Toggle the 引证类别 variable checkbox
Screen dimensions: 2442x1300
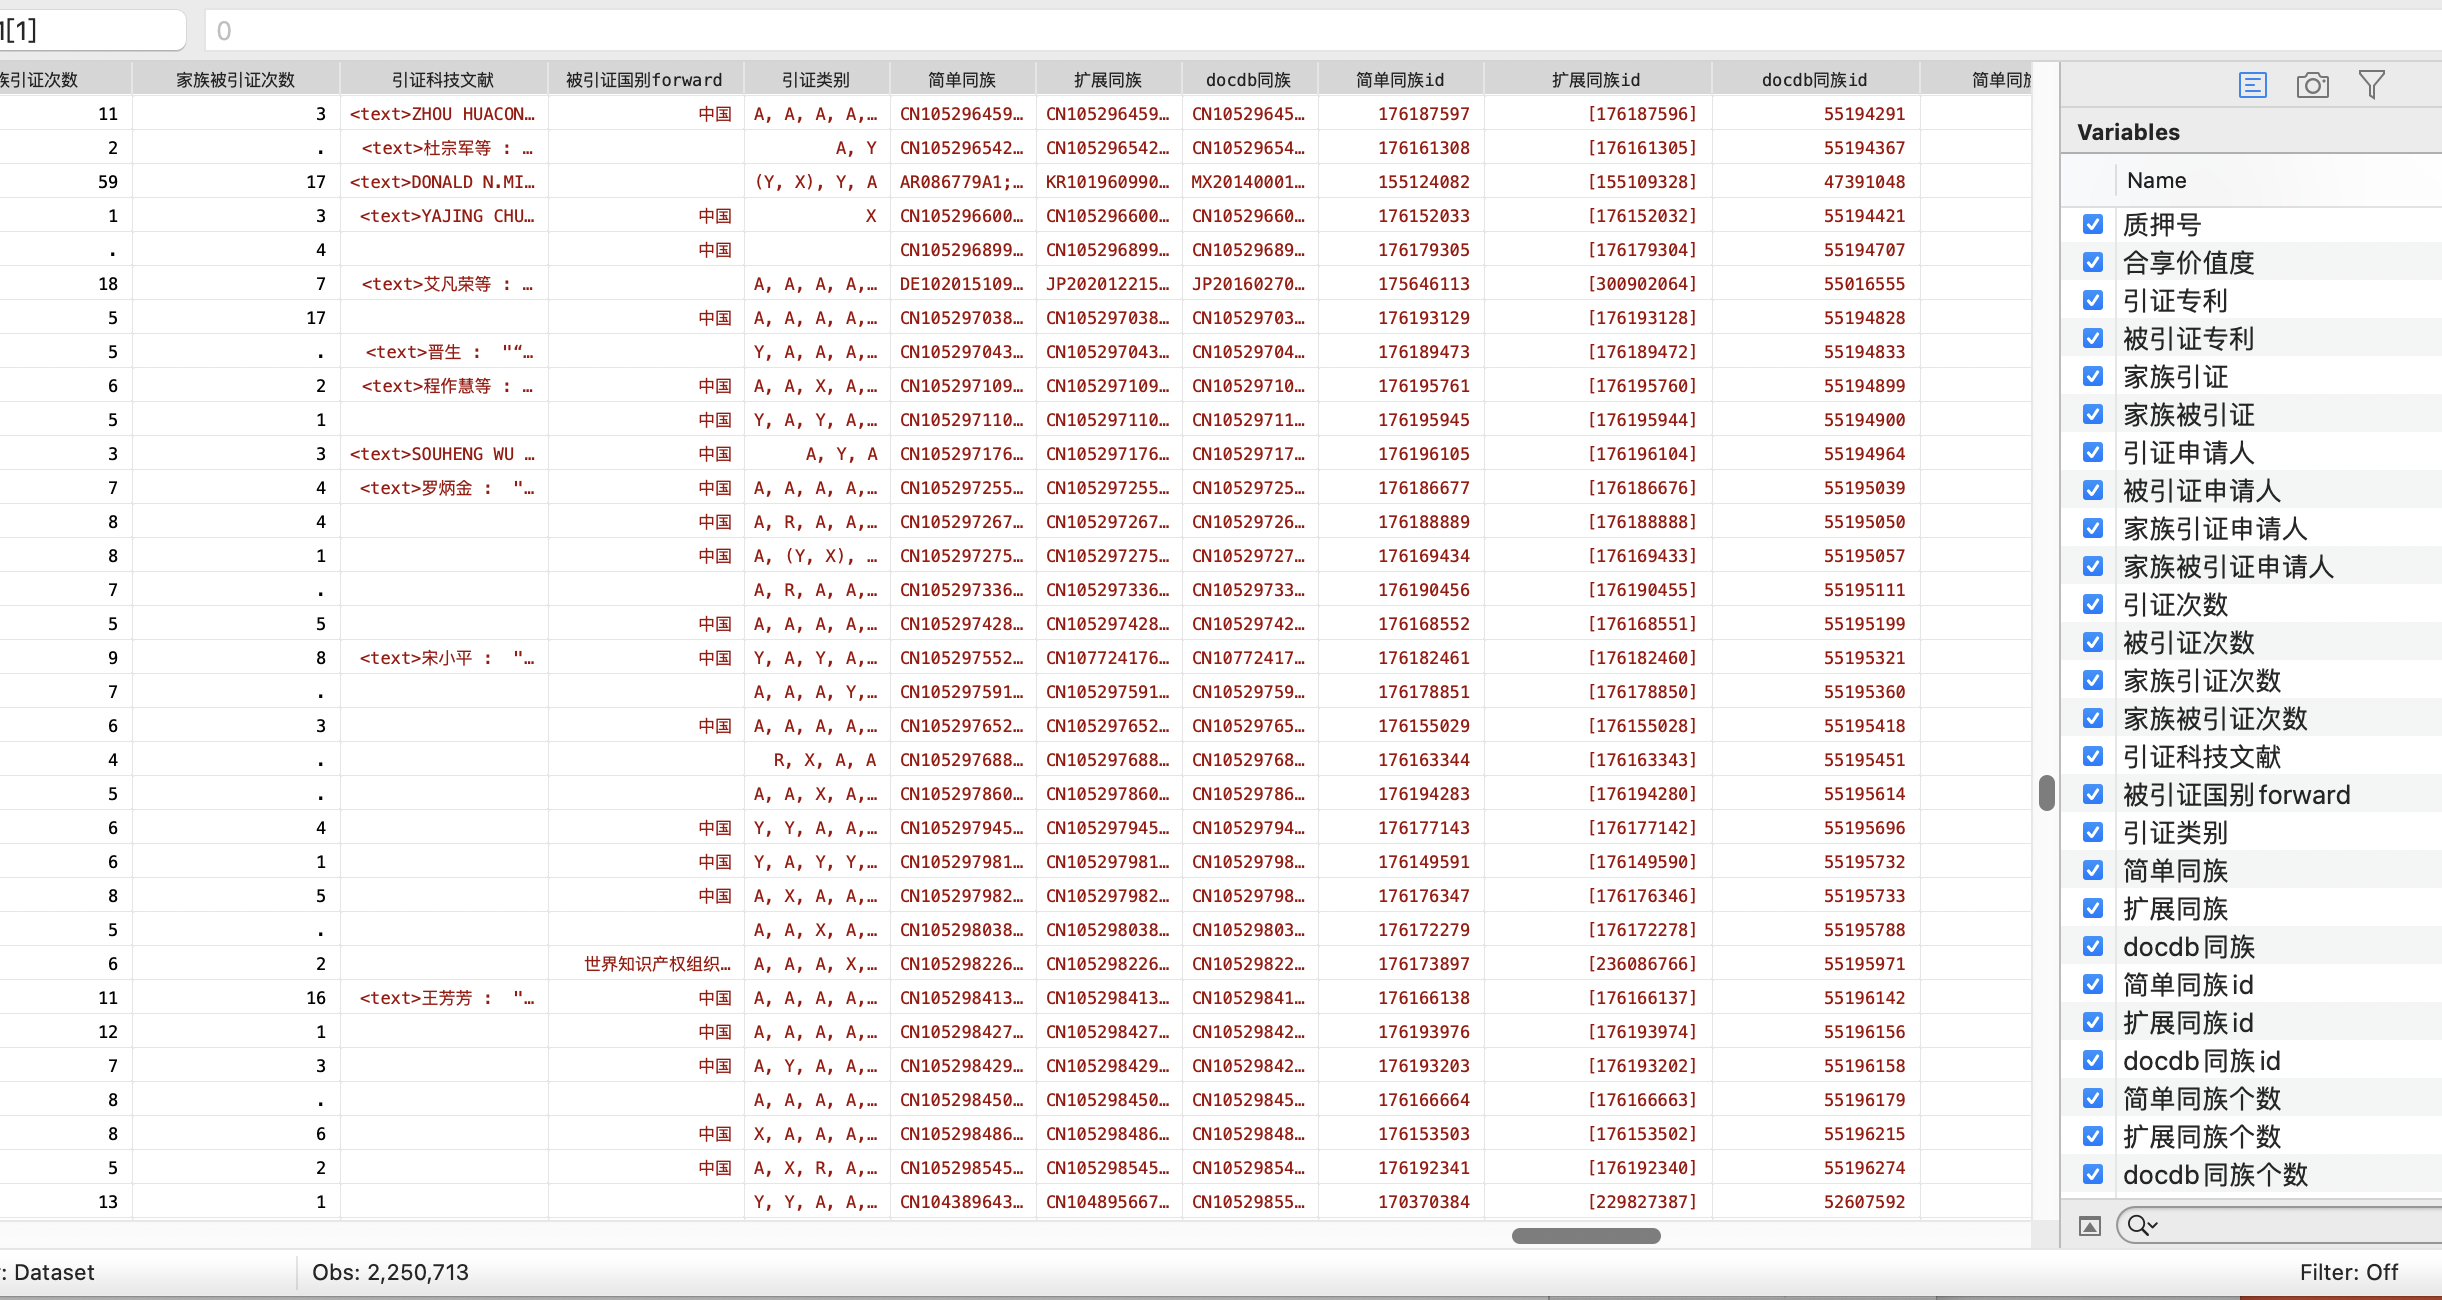2093,832
